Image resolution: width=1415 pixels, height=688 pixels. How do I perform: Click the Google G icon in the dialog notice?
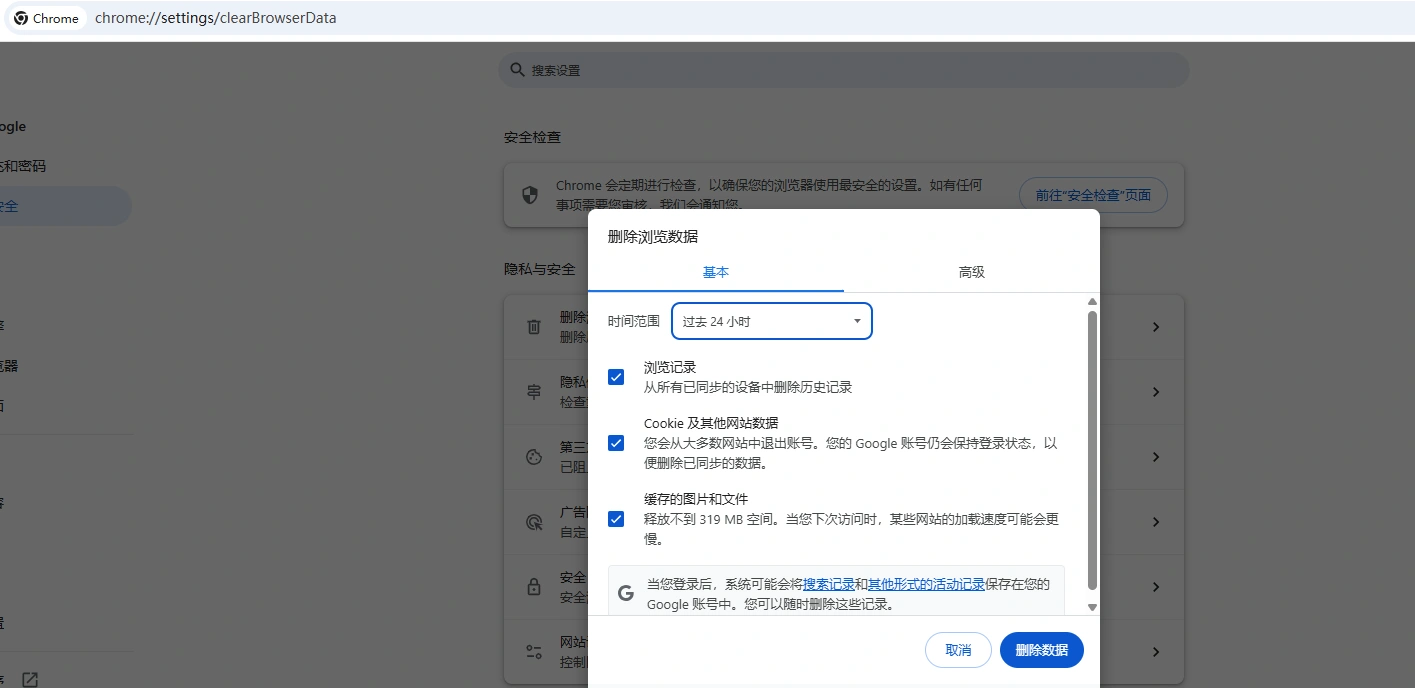click(x=625, y=591)
